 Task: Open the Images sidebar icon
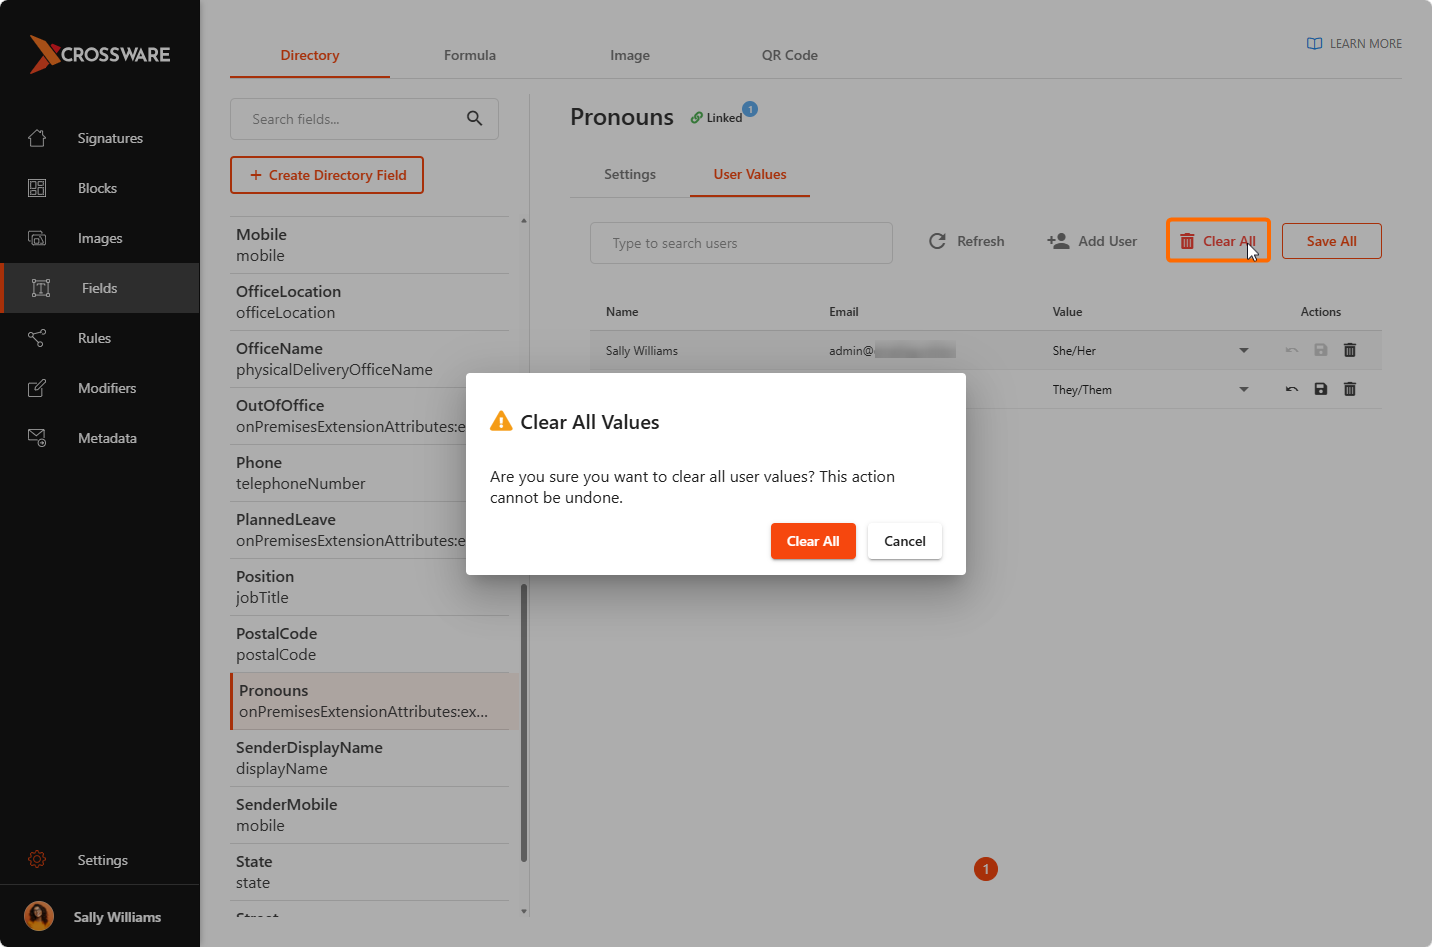(37, 238)
